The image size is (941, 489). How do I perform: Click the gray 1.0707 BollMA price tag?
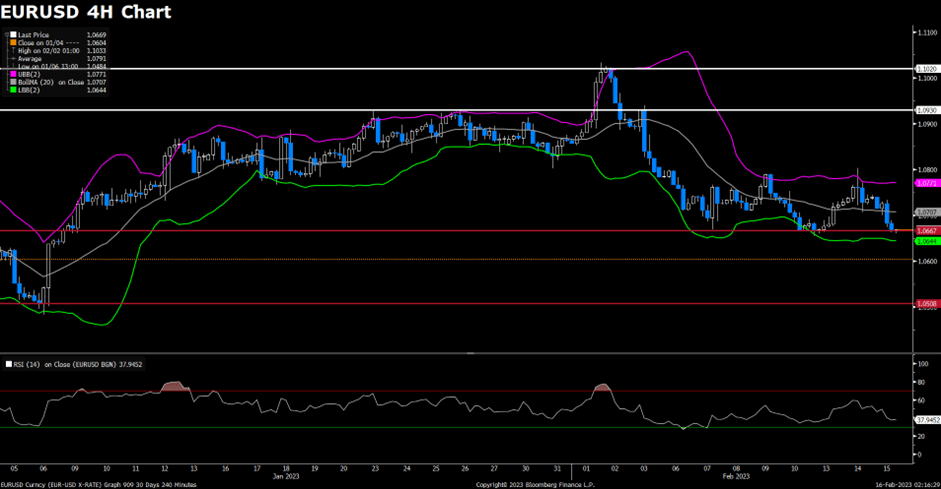tap(926, 212)
